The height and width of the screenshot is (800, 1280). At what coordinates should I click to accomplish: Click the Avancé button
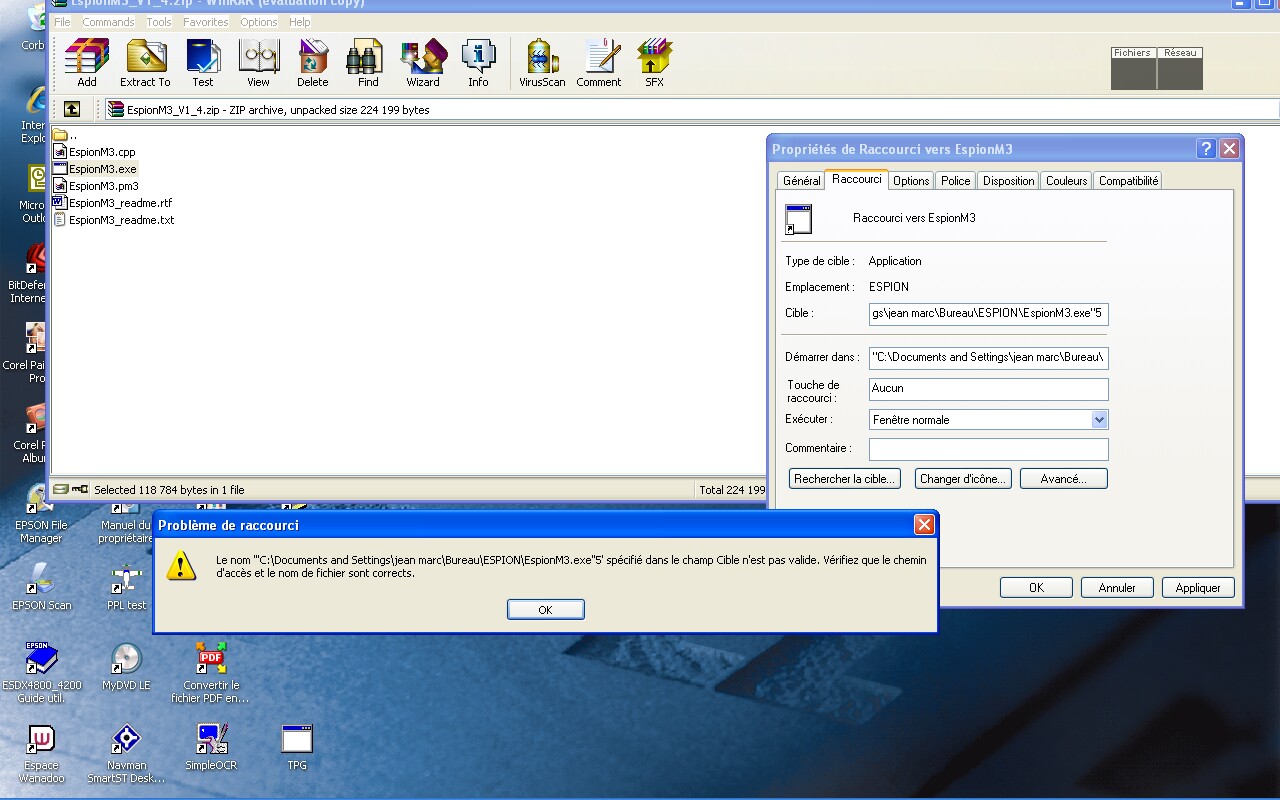point(1063,479)
